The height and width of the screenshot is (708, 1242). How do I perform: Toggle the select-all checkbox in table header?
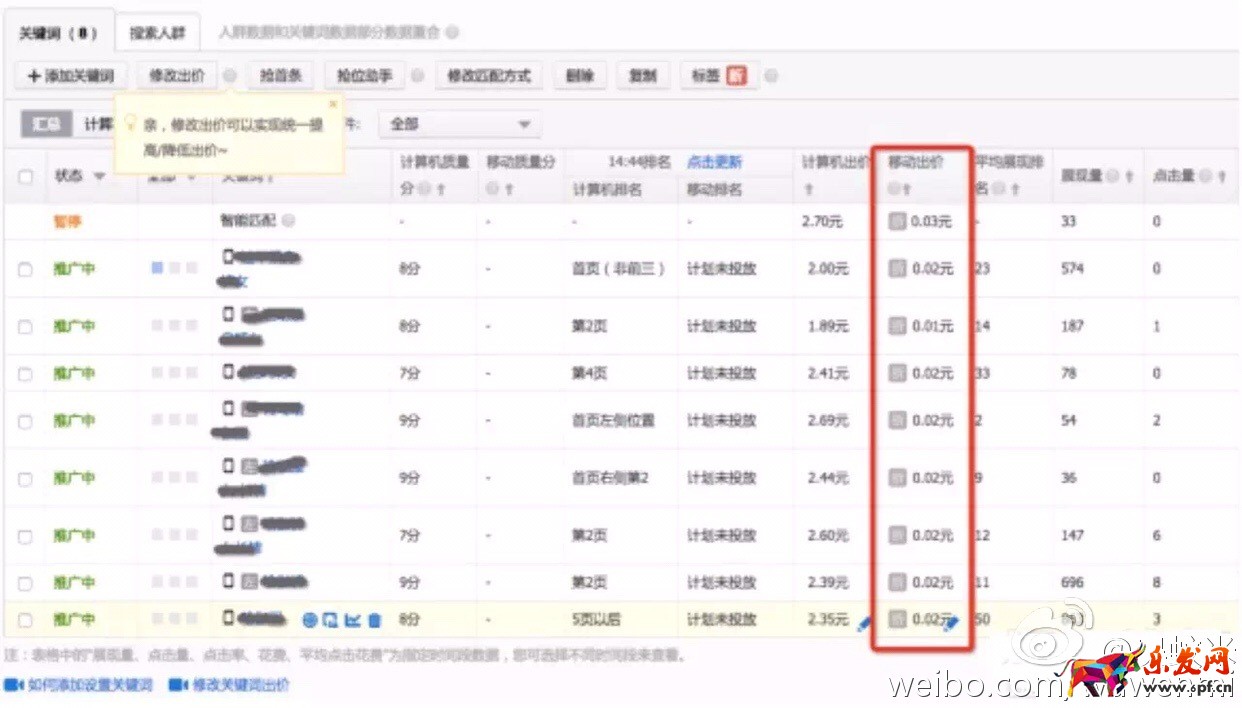coord(26,176)
